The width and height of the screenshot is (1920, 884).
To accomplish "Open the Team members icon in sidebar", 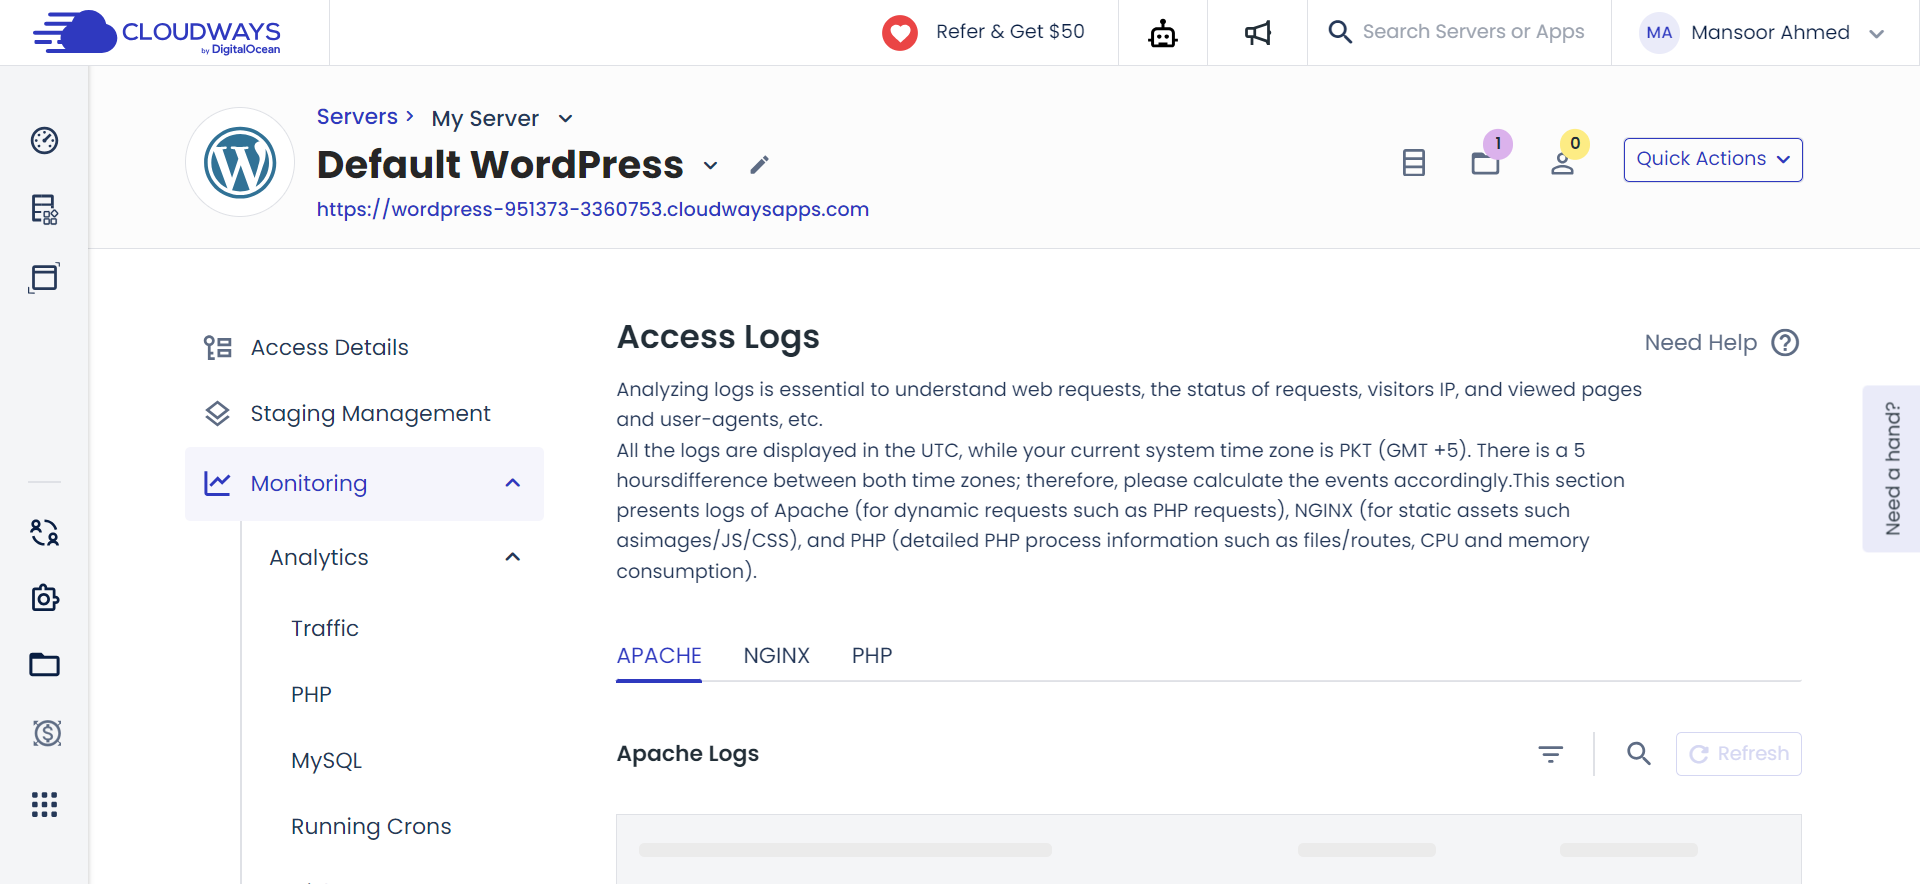I will click(44, 532).
